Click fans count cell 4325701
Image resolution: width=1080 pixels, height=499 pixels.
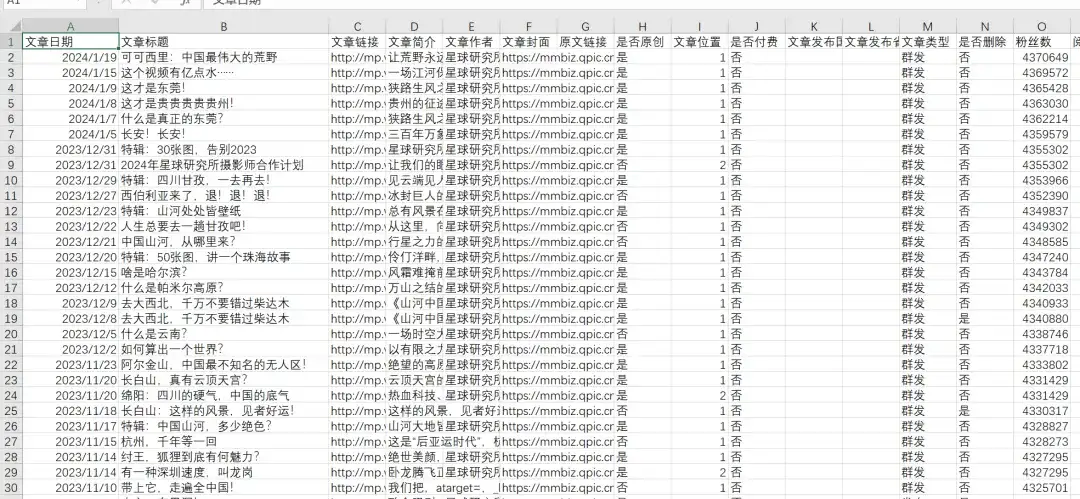[1042, 487]
